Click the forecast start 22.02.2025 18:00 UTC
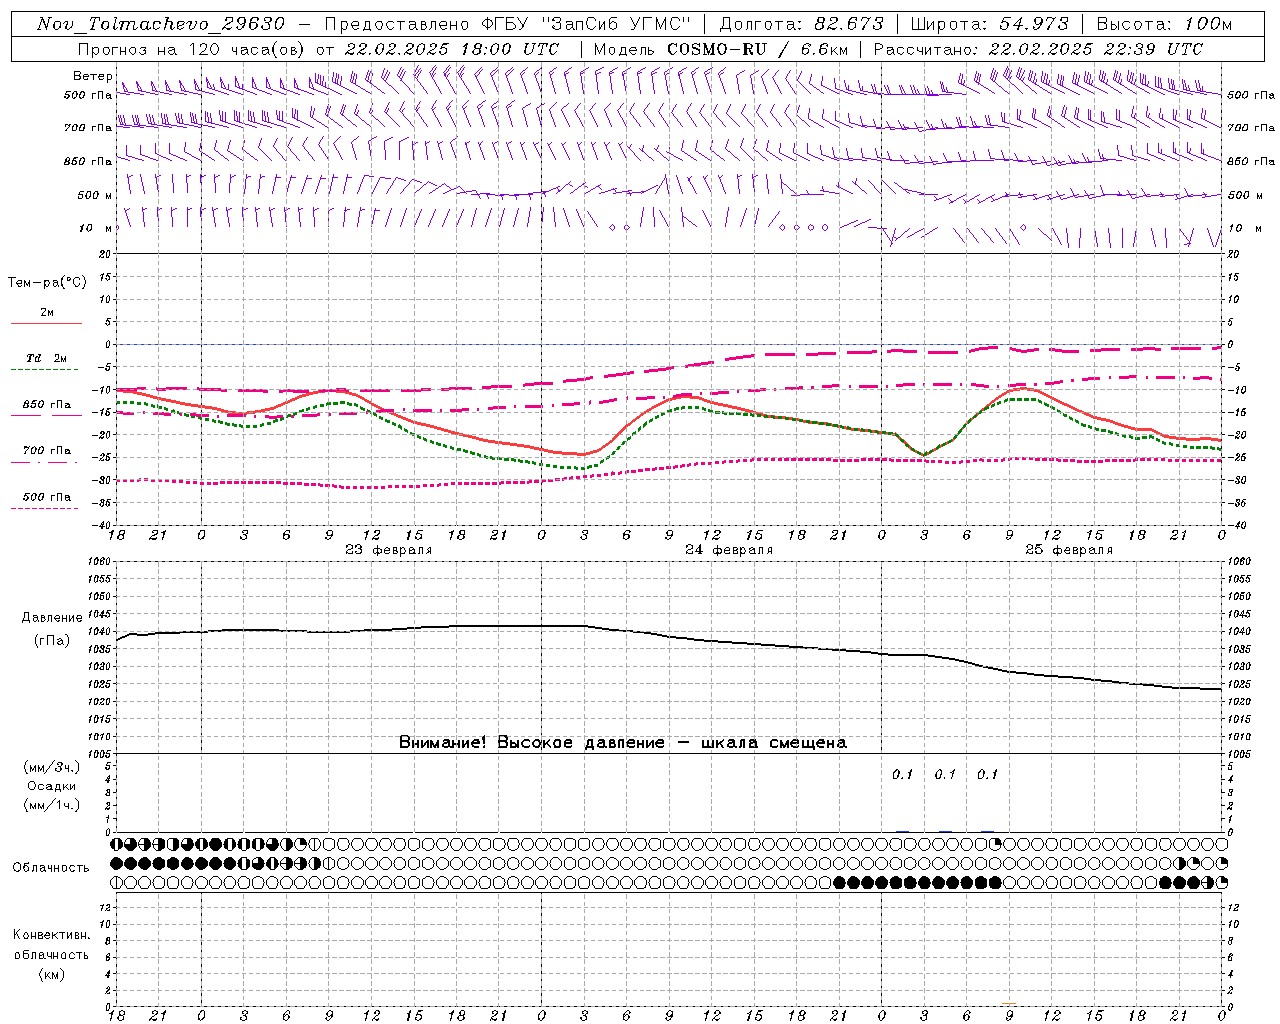Viewport: 1280px width, 1024px height. pos(451,49)
